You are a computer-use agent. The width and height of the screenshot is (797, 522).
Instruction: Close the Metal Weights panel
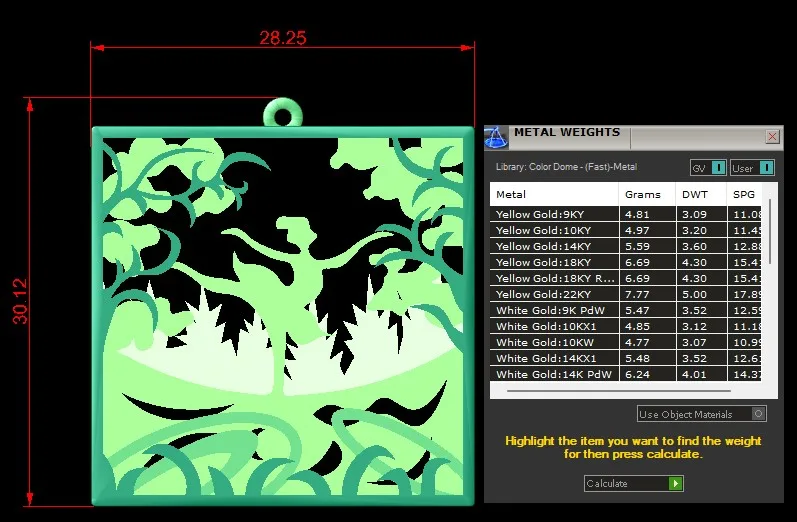pos(773,136)
